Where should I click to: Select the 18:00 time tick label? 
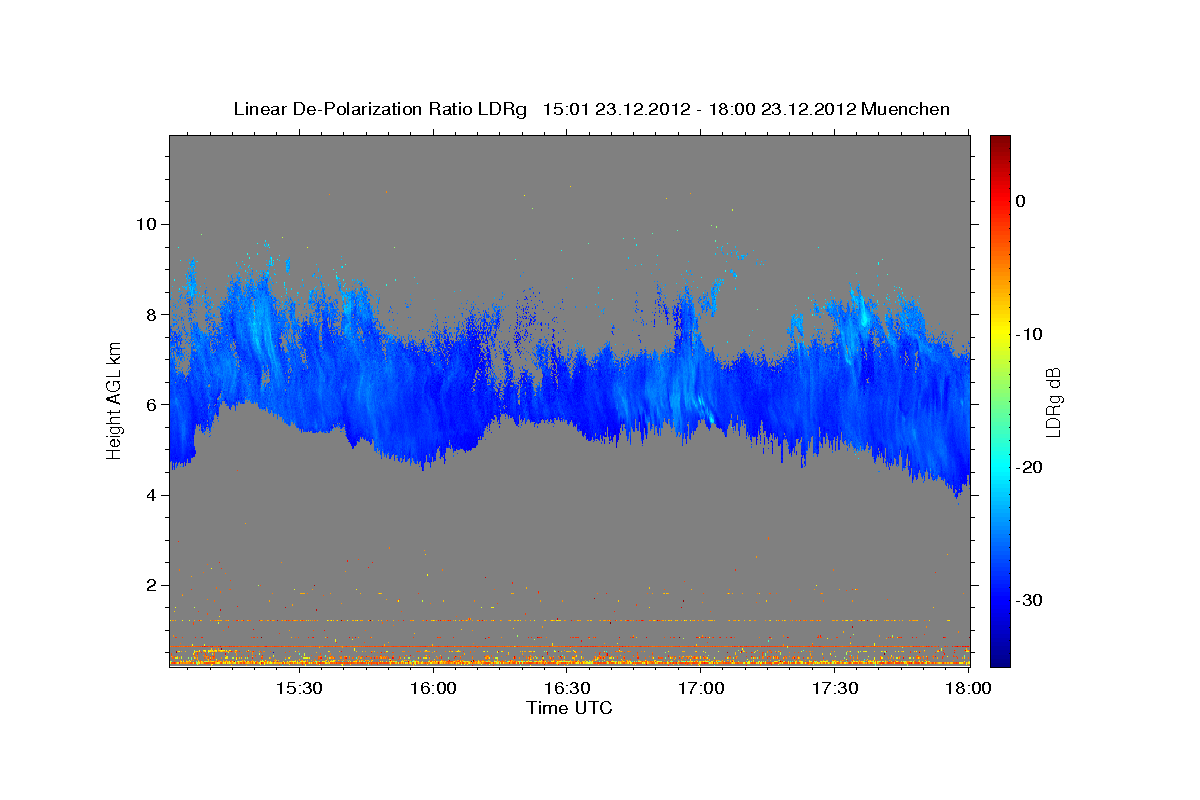(967, 688)
